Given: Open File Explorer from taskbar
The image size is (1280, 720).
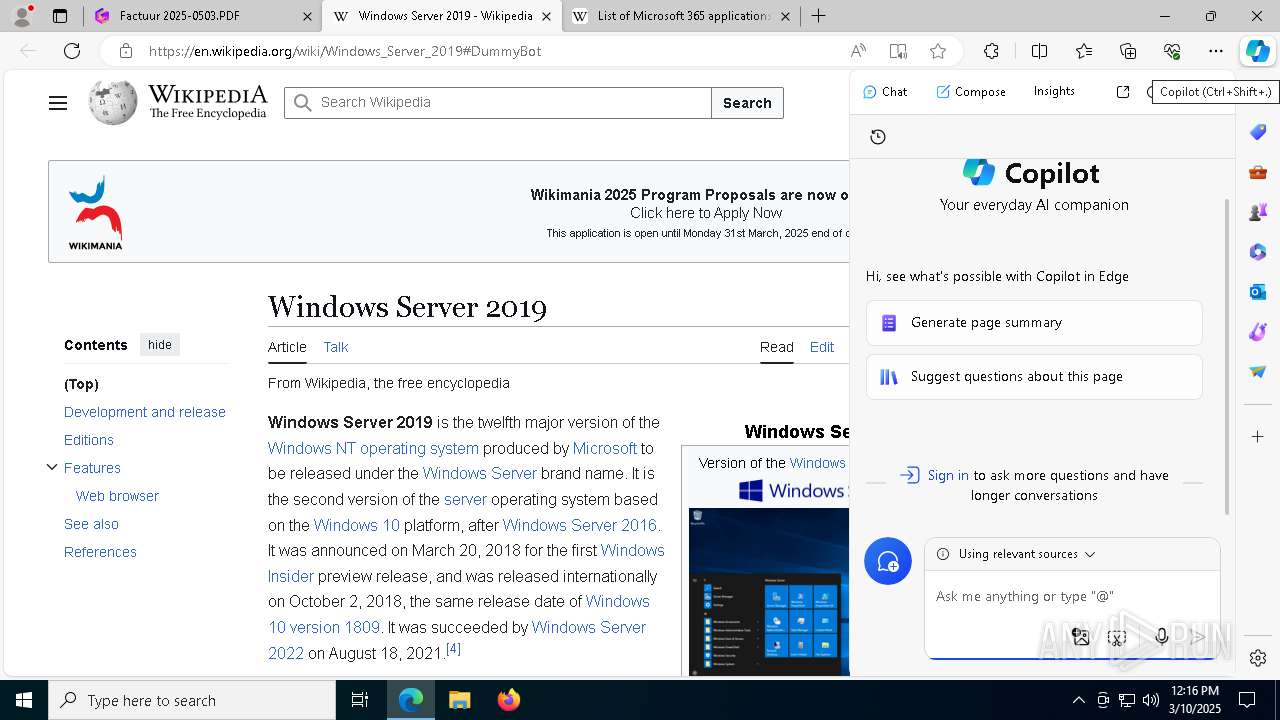Looking at the screenshot, I should pyautogui.click(x=459, y=700).
